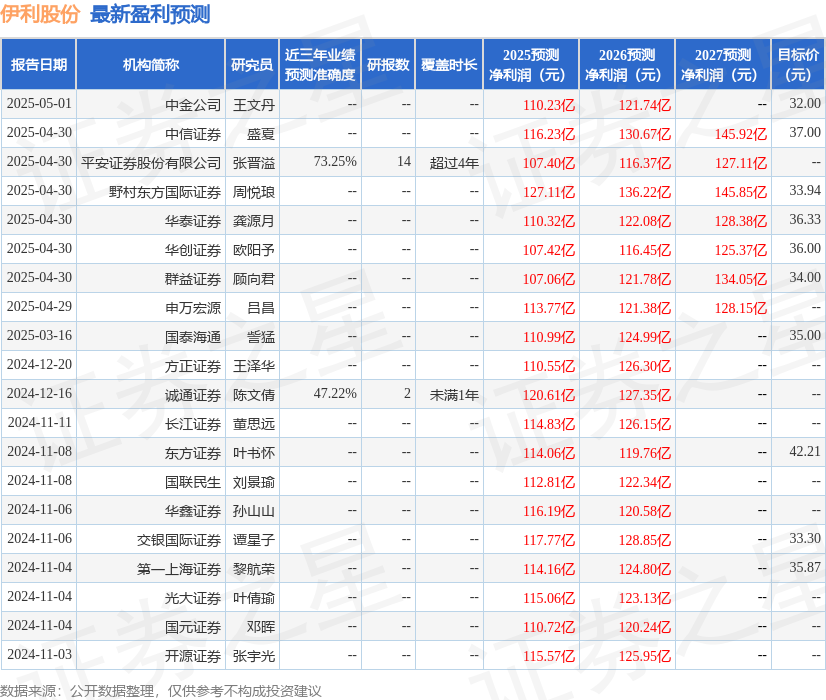Select the 研究员 column header

point(254,63)
